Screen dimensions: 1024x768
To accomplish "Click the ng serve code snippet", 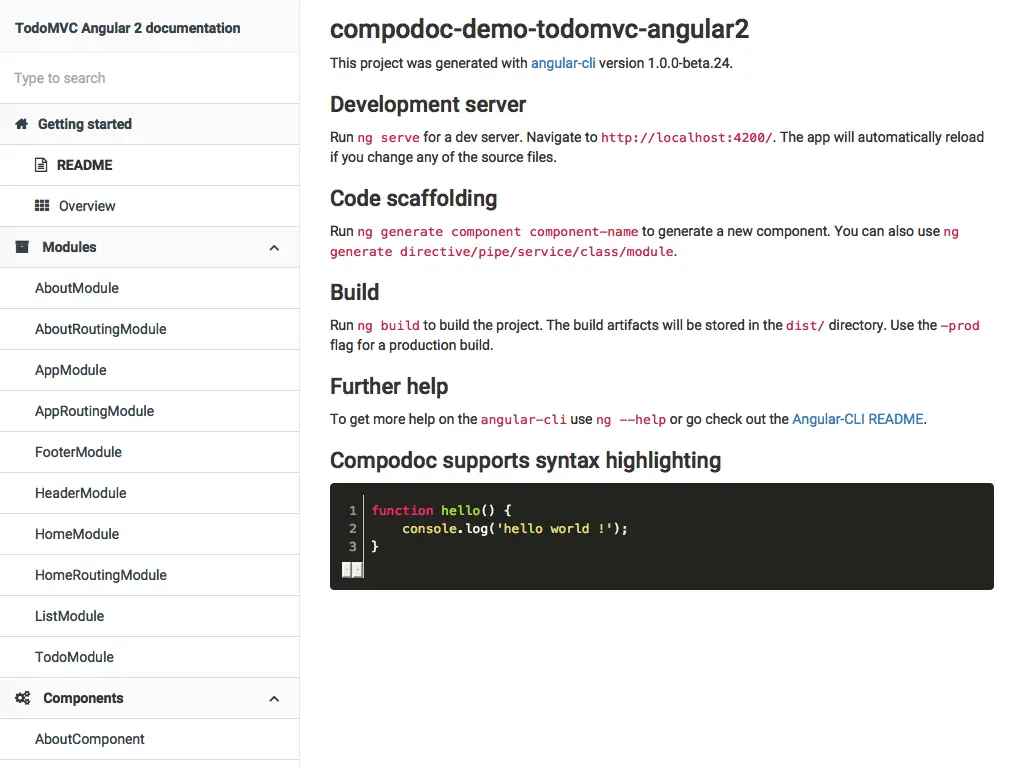I will pyautogui.click(x=389, y=138).
